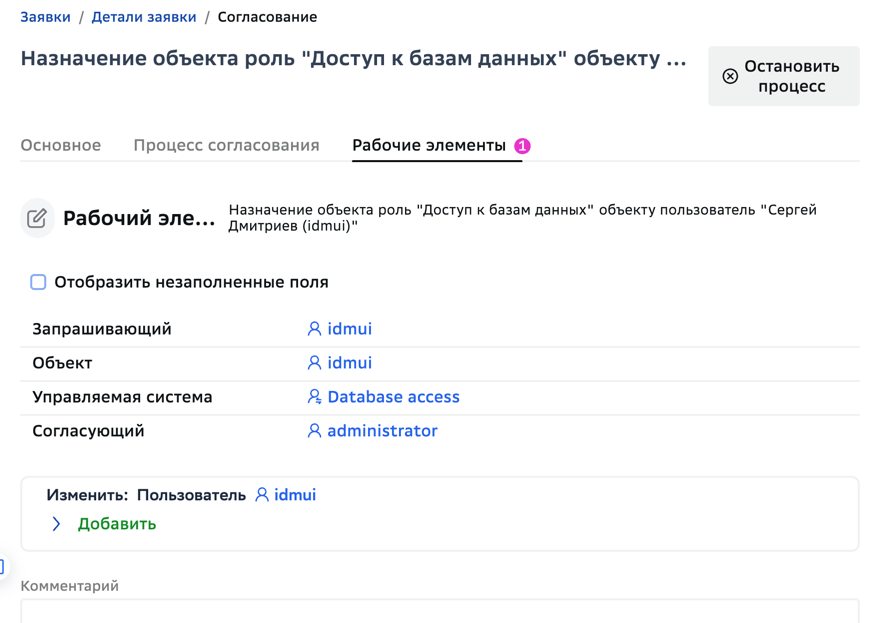
Task: Click the Остановить процесс button
Action: coord(784,76)
